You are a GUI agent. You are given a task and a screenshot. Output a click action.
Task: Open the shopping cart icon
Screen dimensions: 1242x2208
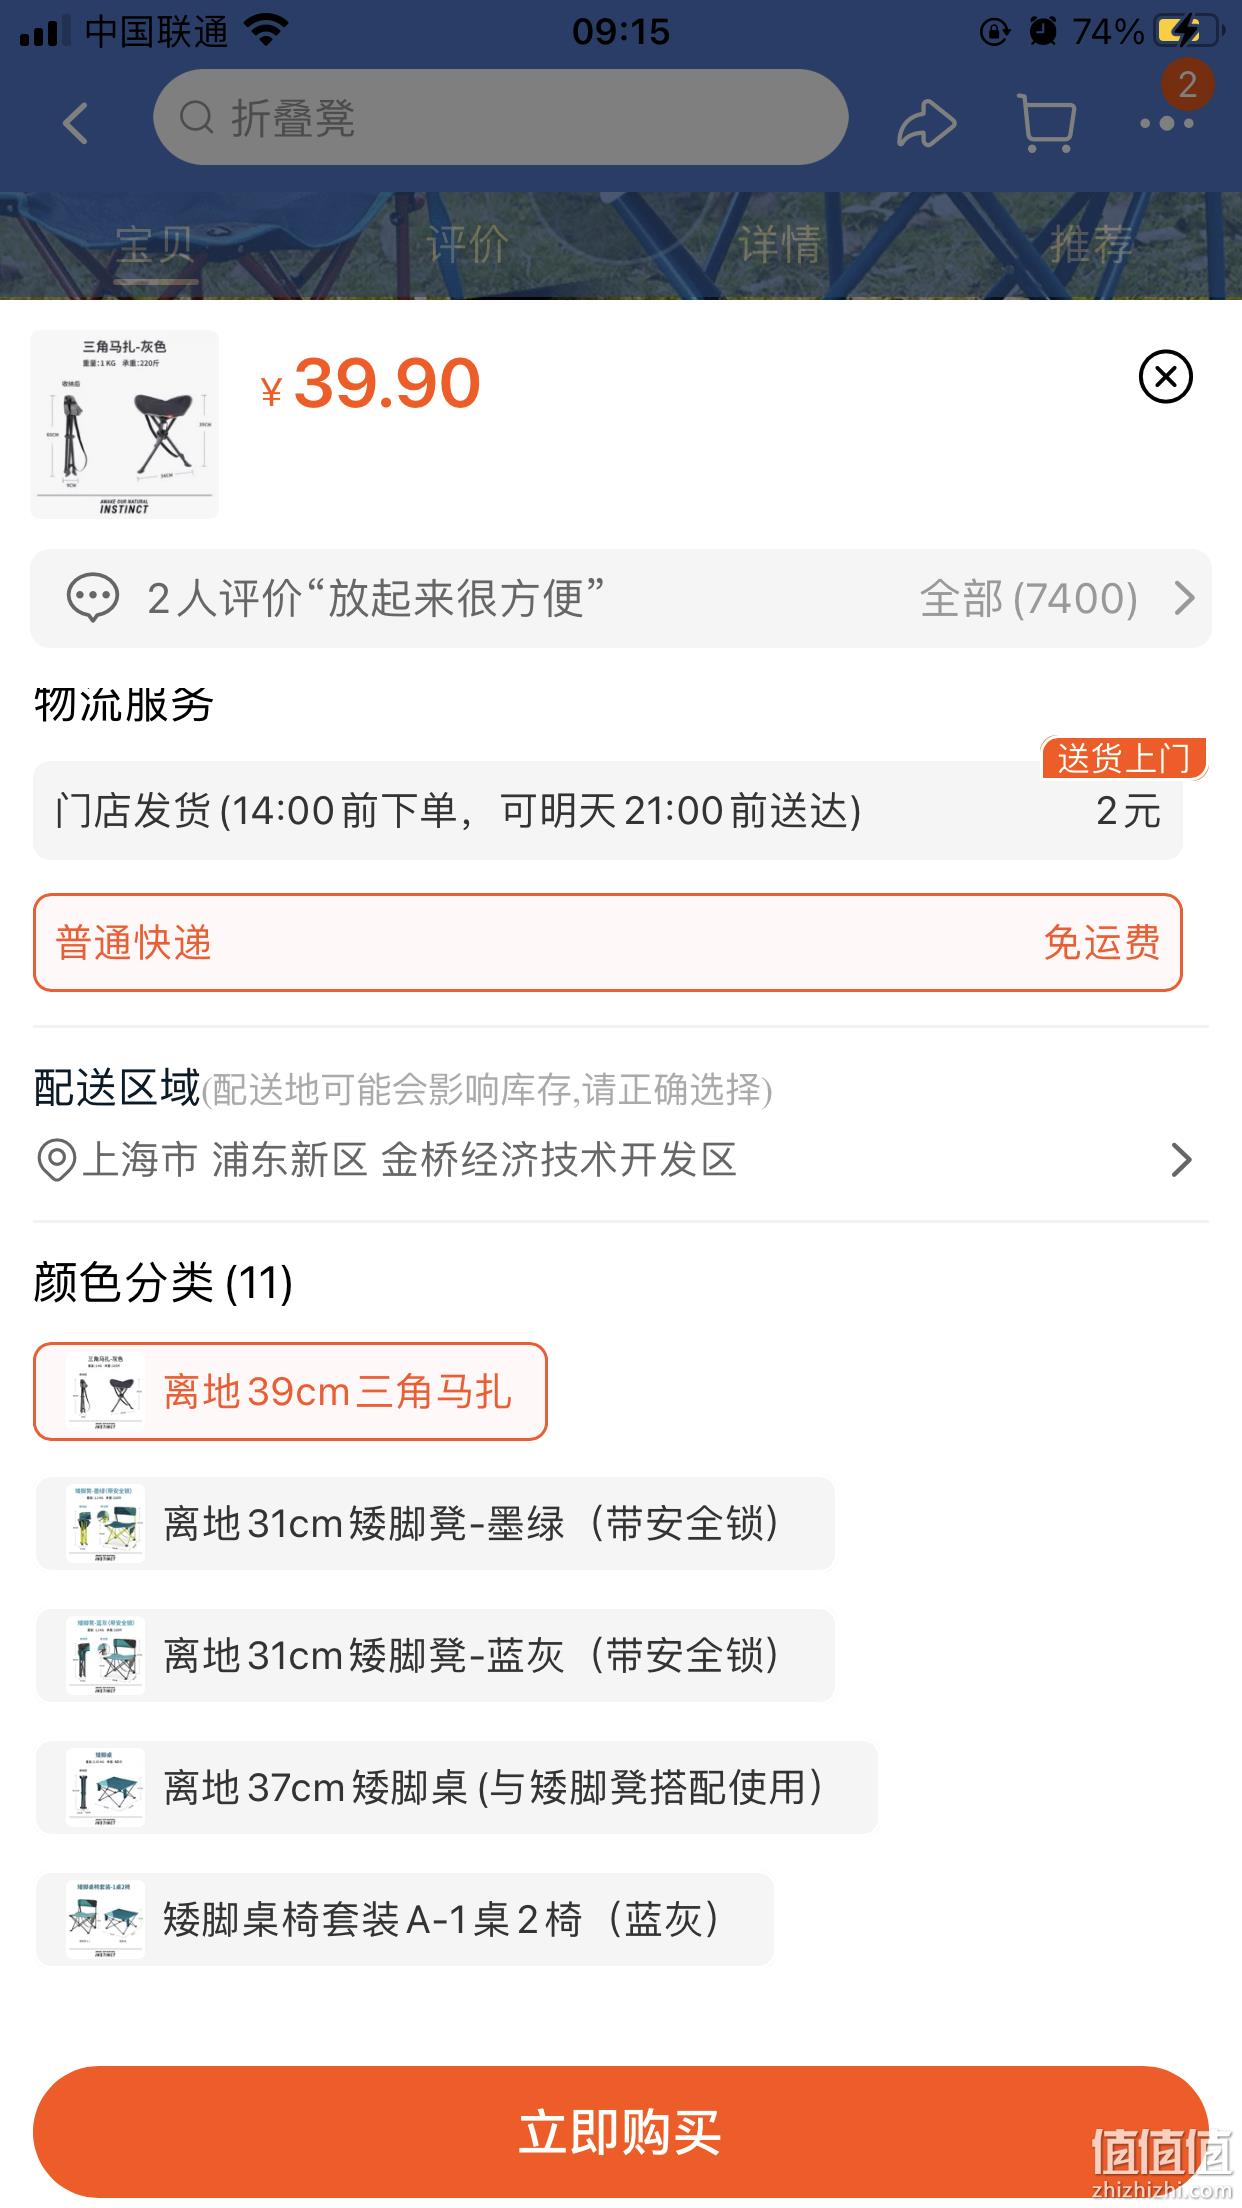pos(1045,123)
